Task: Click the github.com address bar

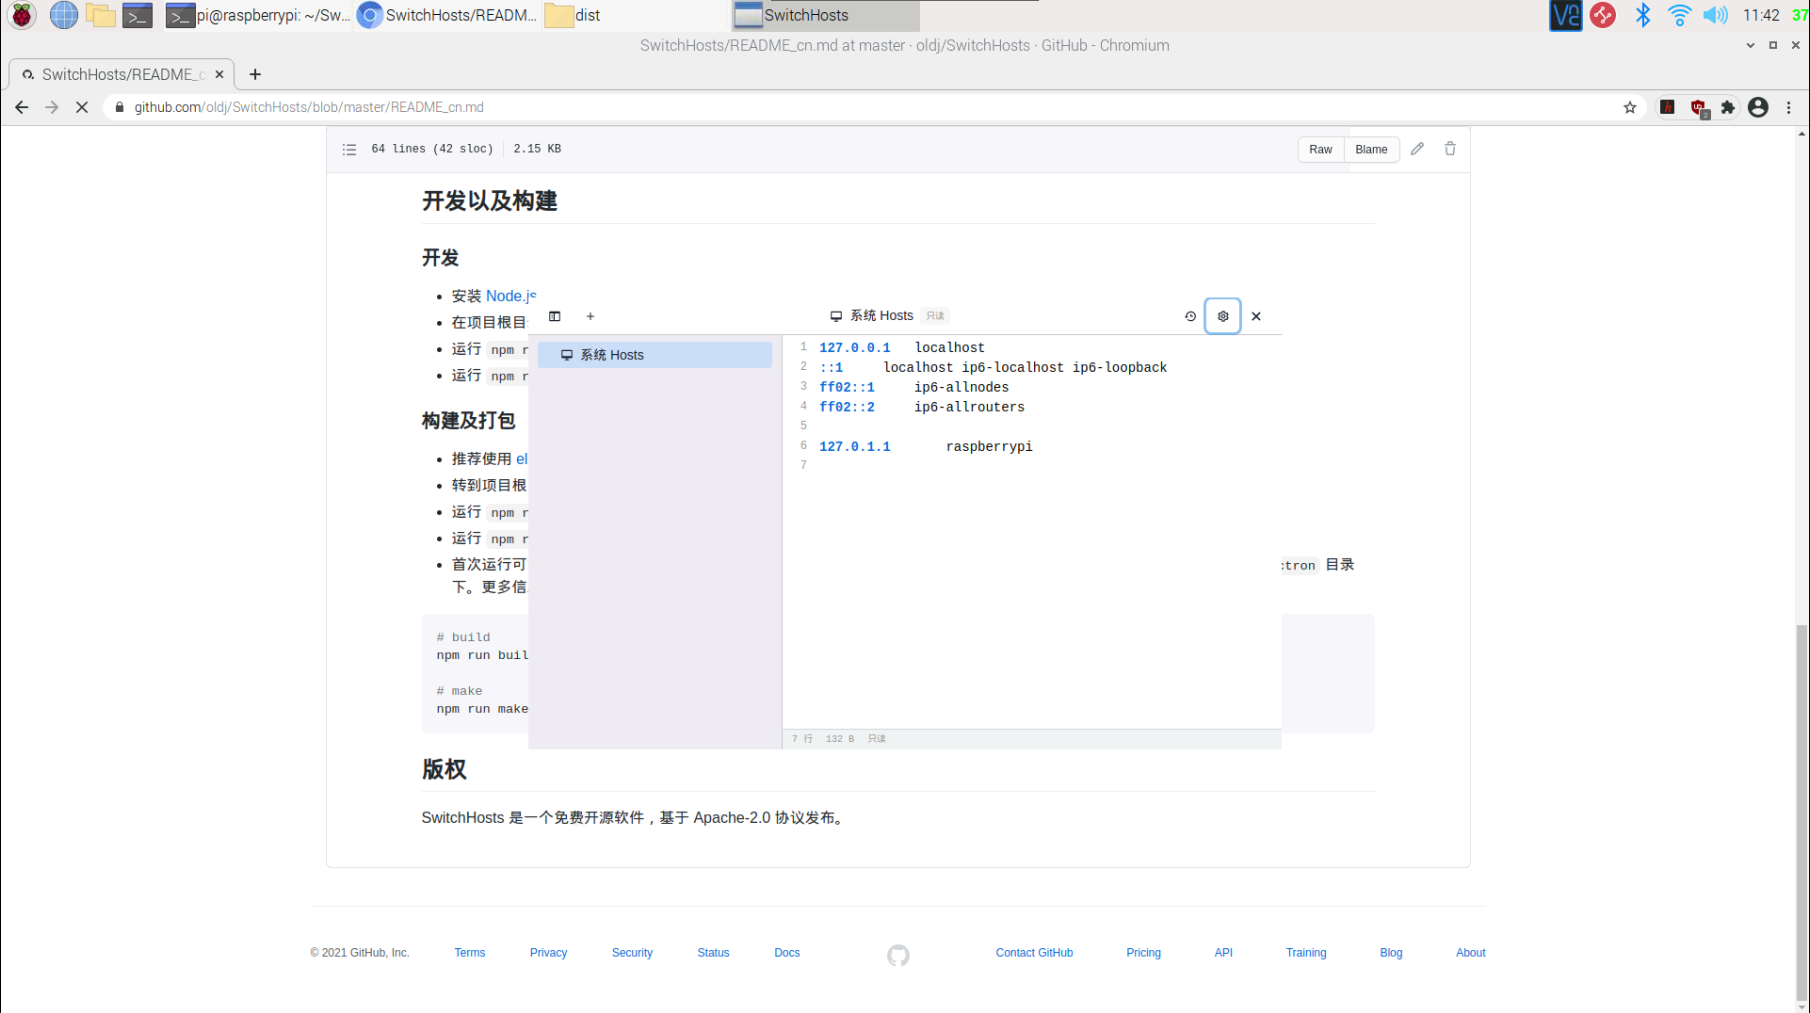Action: [860, 107]
